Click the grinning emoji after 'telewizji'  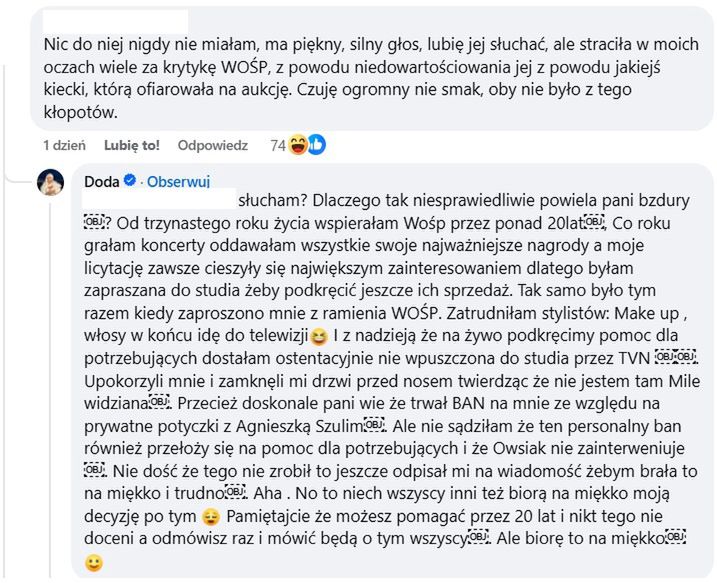319,335
